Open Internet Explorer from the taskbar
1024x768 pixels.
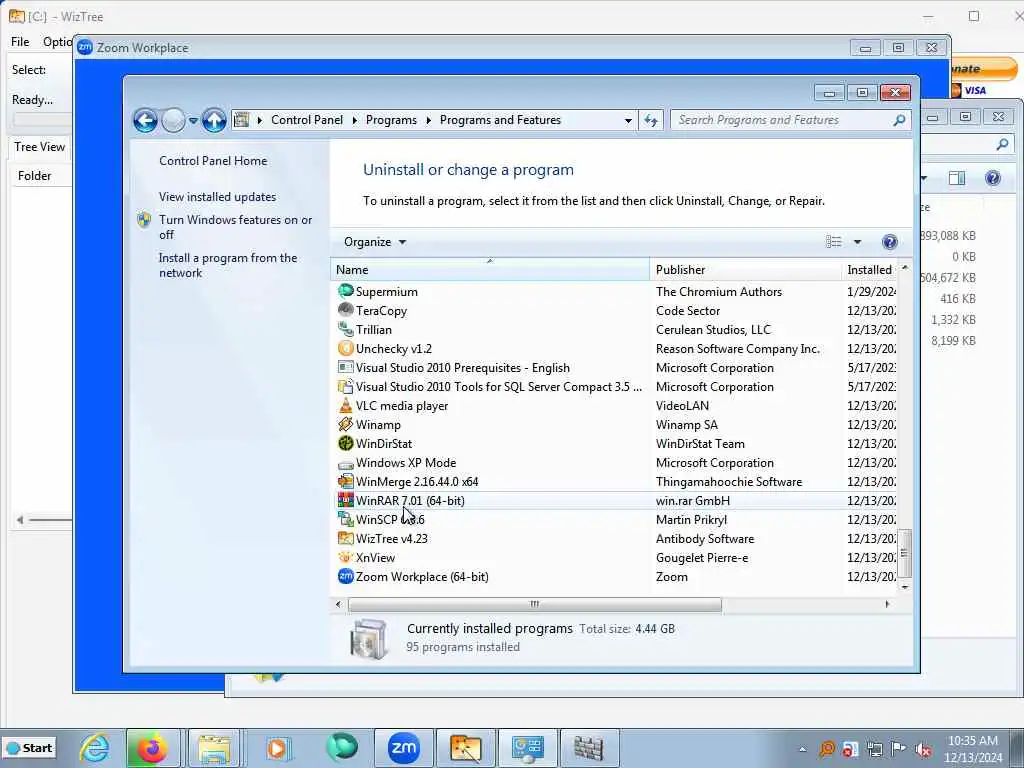(94, 748)
